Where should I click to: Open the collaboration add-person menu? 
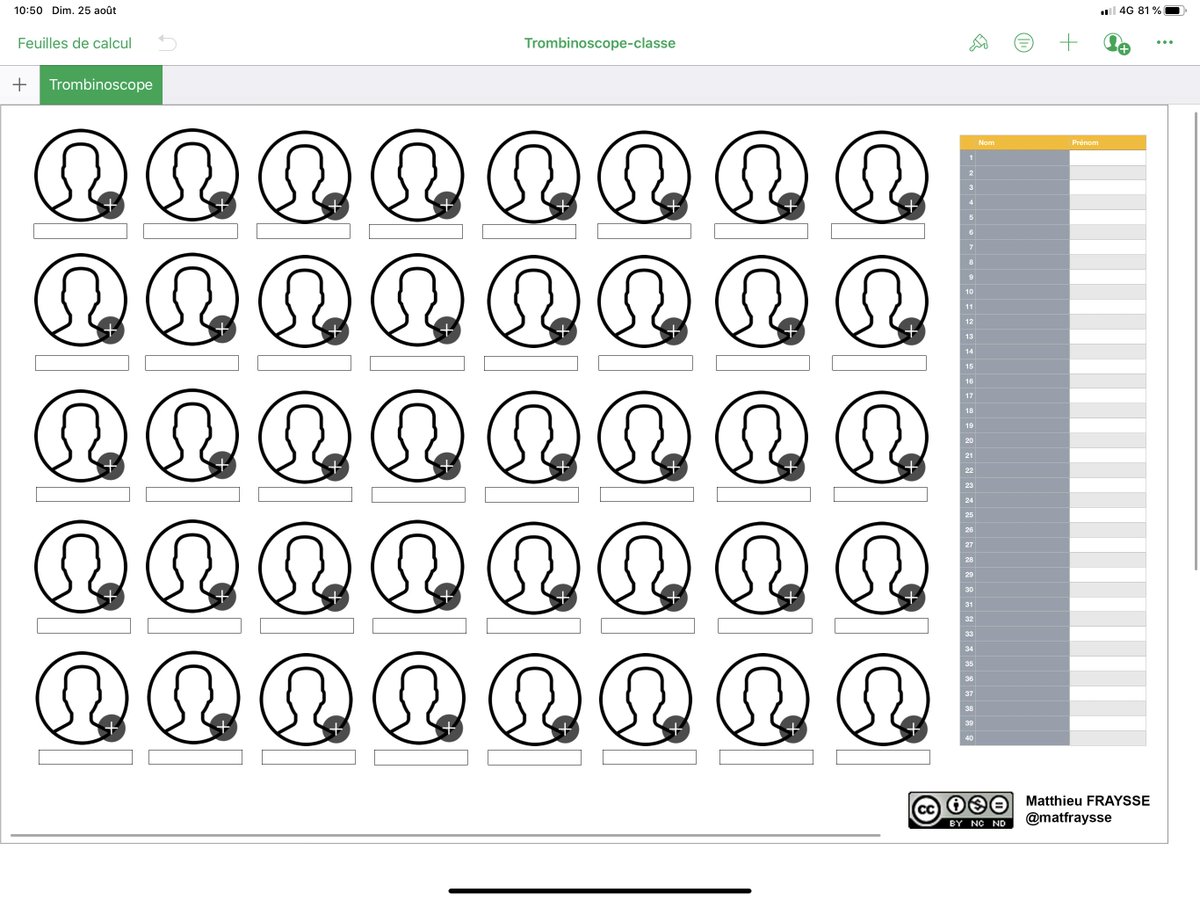pos(1117,42)
